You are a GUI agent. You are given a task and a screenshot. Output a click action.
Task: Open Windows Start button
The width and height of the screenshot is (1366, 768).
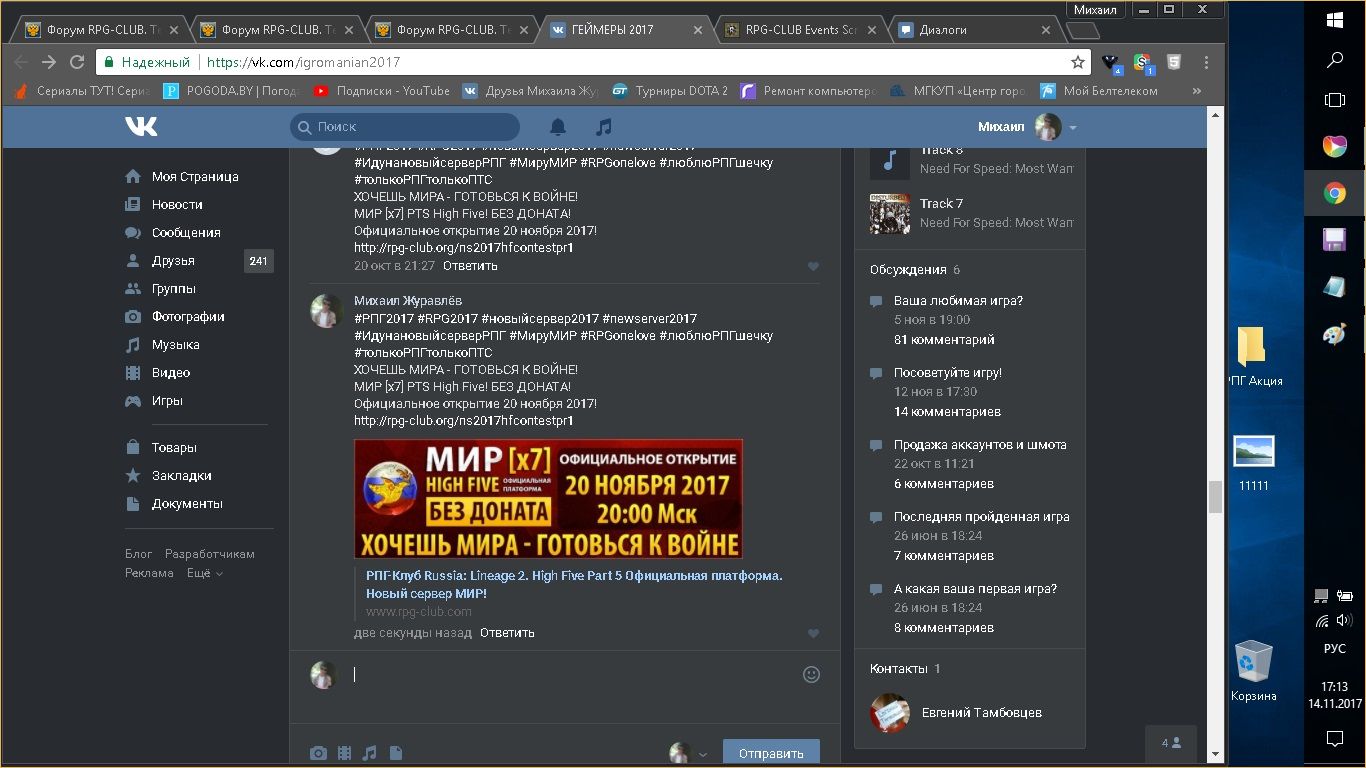[1334, 19]
